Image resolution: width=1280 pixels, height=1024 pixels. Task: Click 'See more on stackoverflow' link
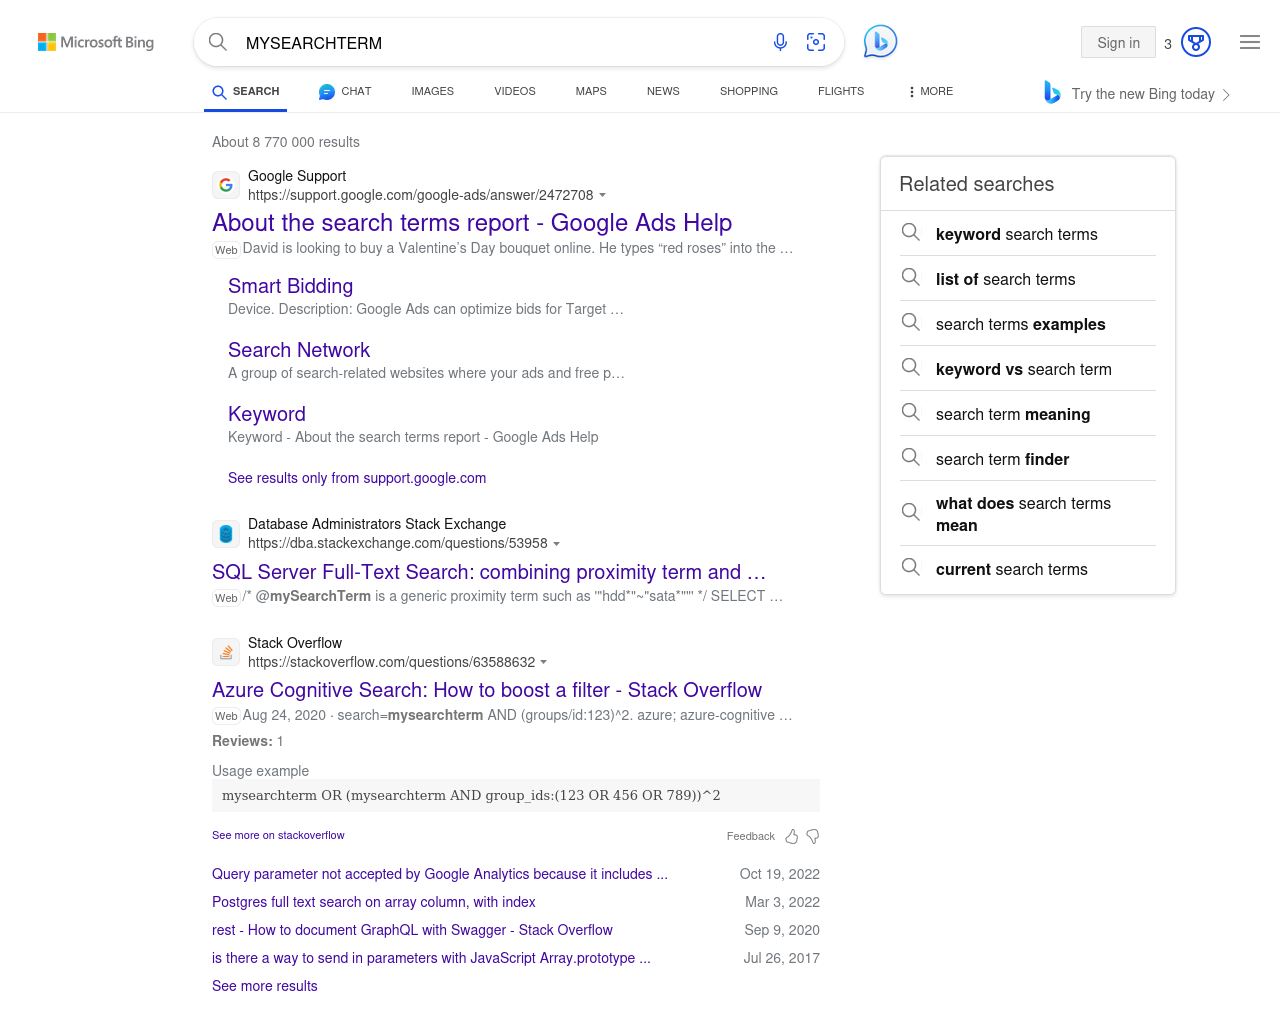[278, 835]
